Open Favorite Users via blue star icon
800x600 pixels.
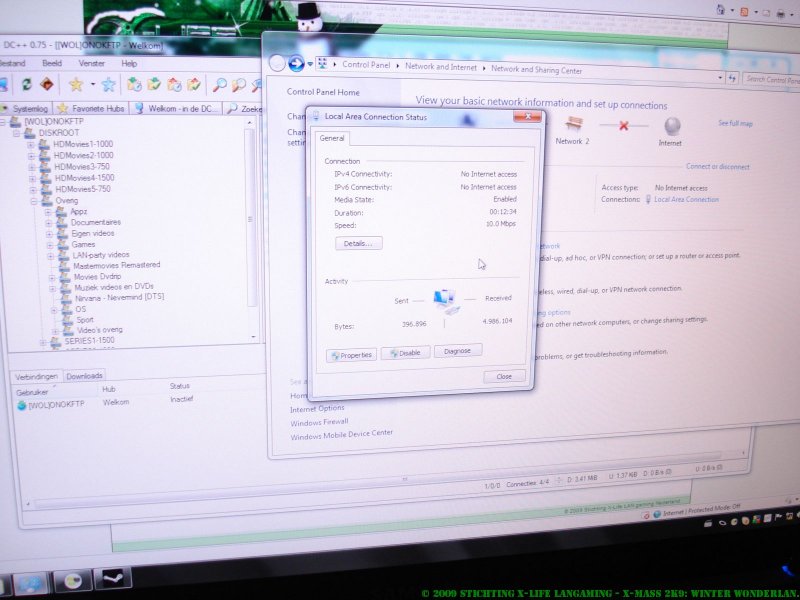[108, 85]
